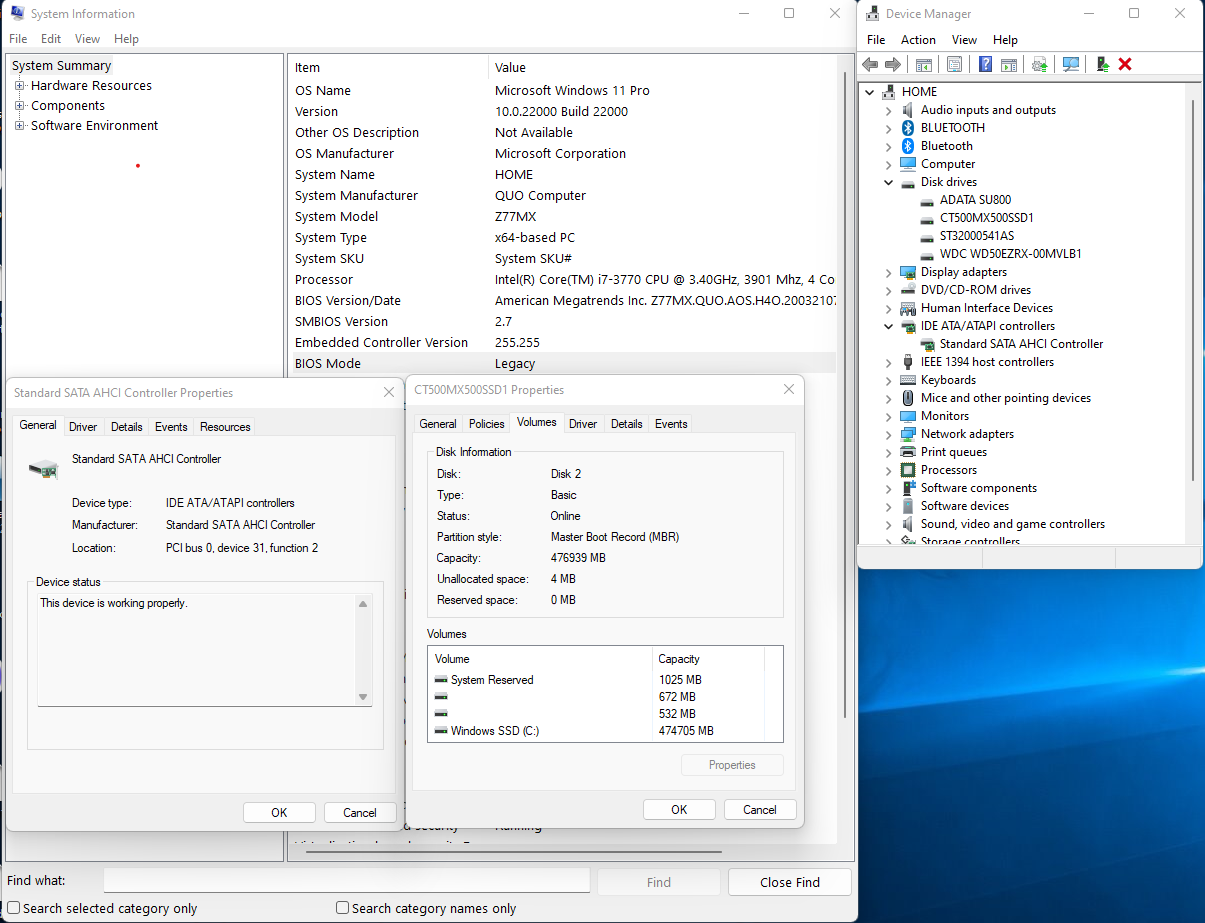Open View menu in Device Manager
This screenshot has width=1205, height=923.
(964, 40)
